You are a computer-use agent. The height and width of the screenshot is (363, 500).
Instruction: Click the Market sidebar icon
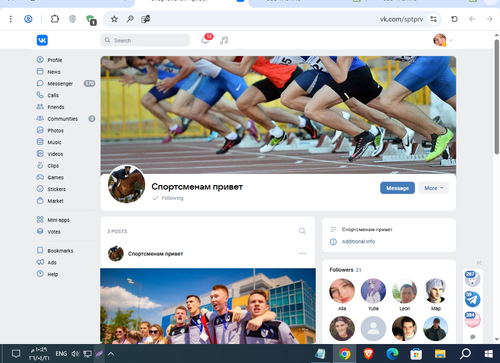point(40,200)
